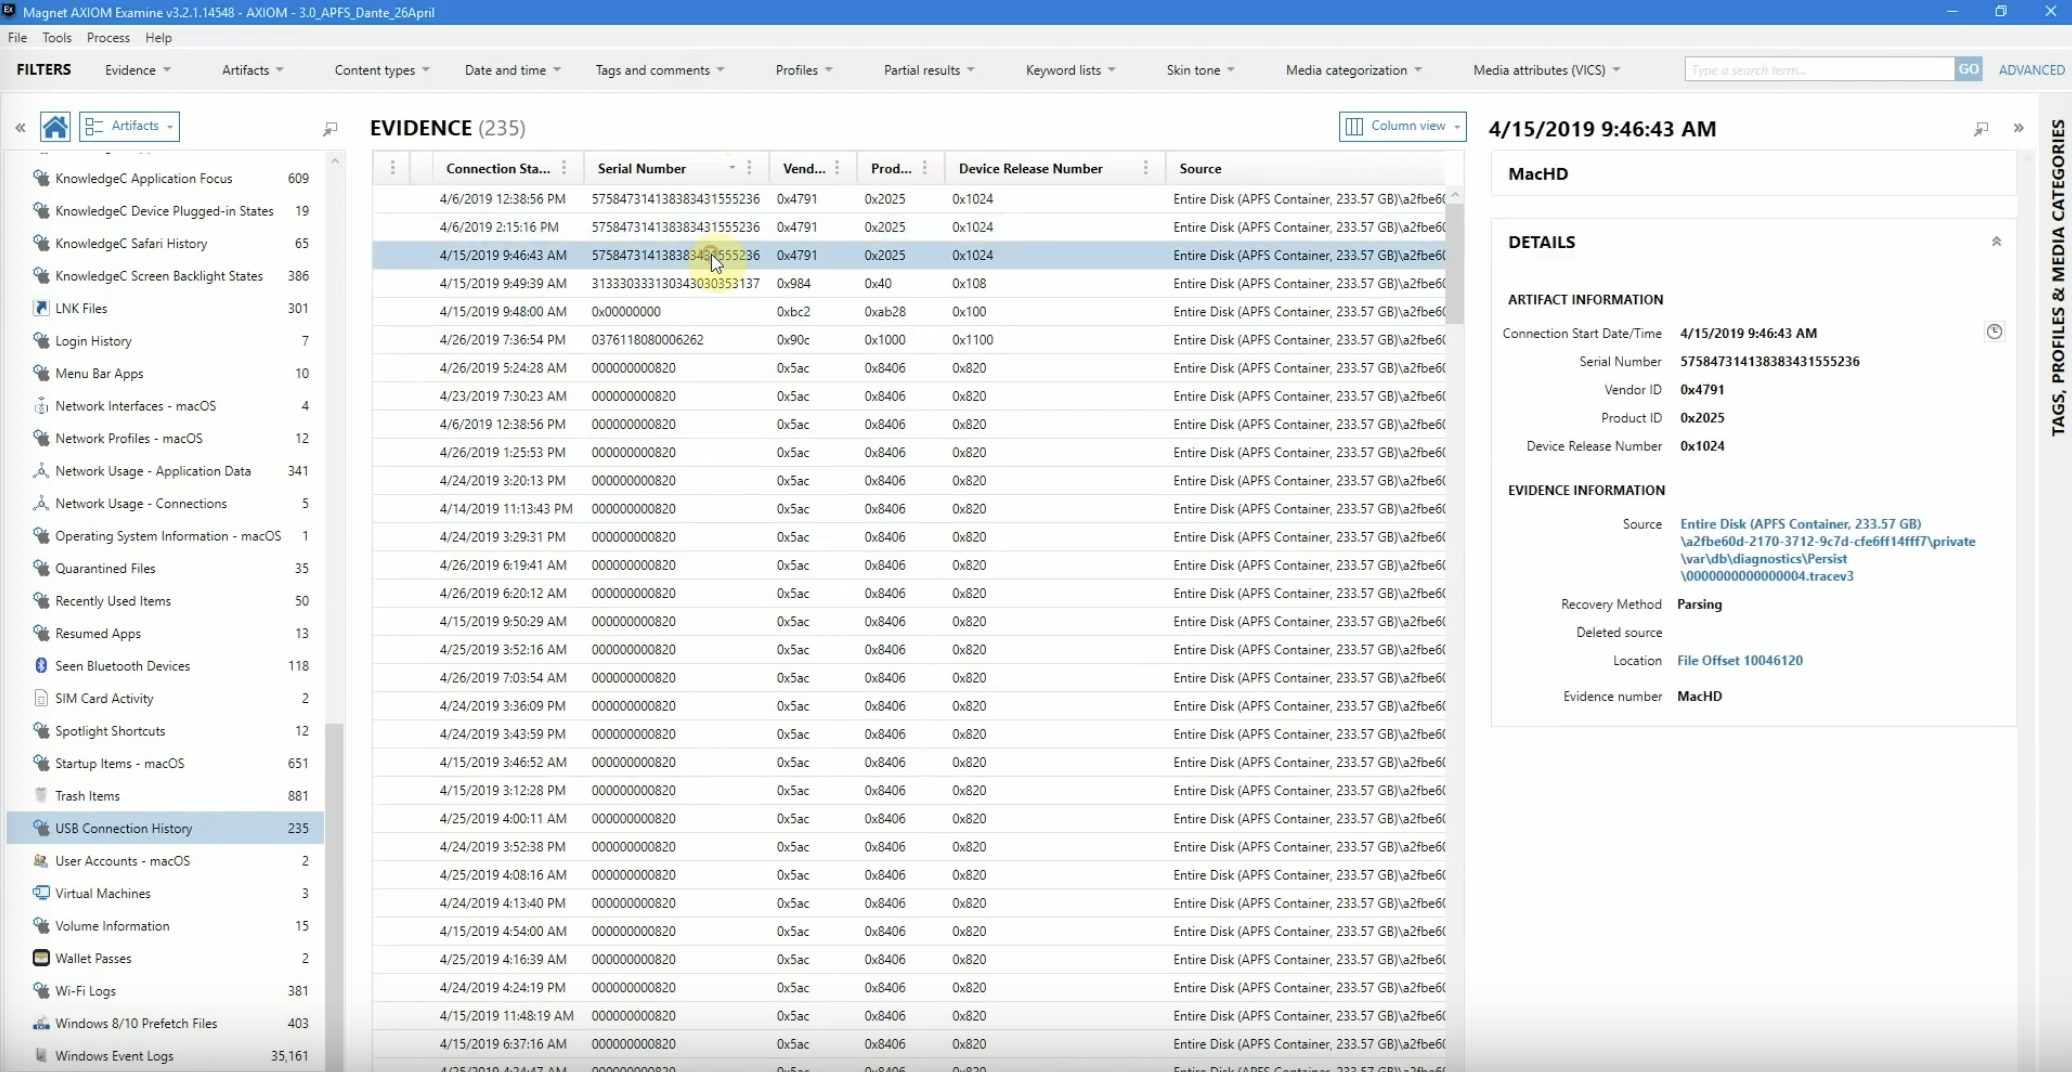This screenshot has height=1072, width=2072.
Task: Click clock icon beside Connection Start Date/Time
Action: tap(1994, 332)
